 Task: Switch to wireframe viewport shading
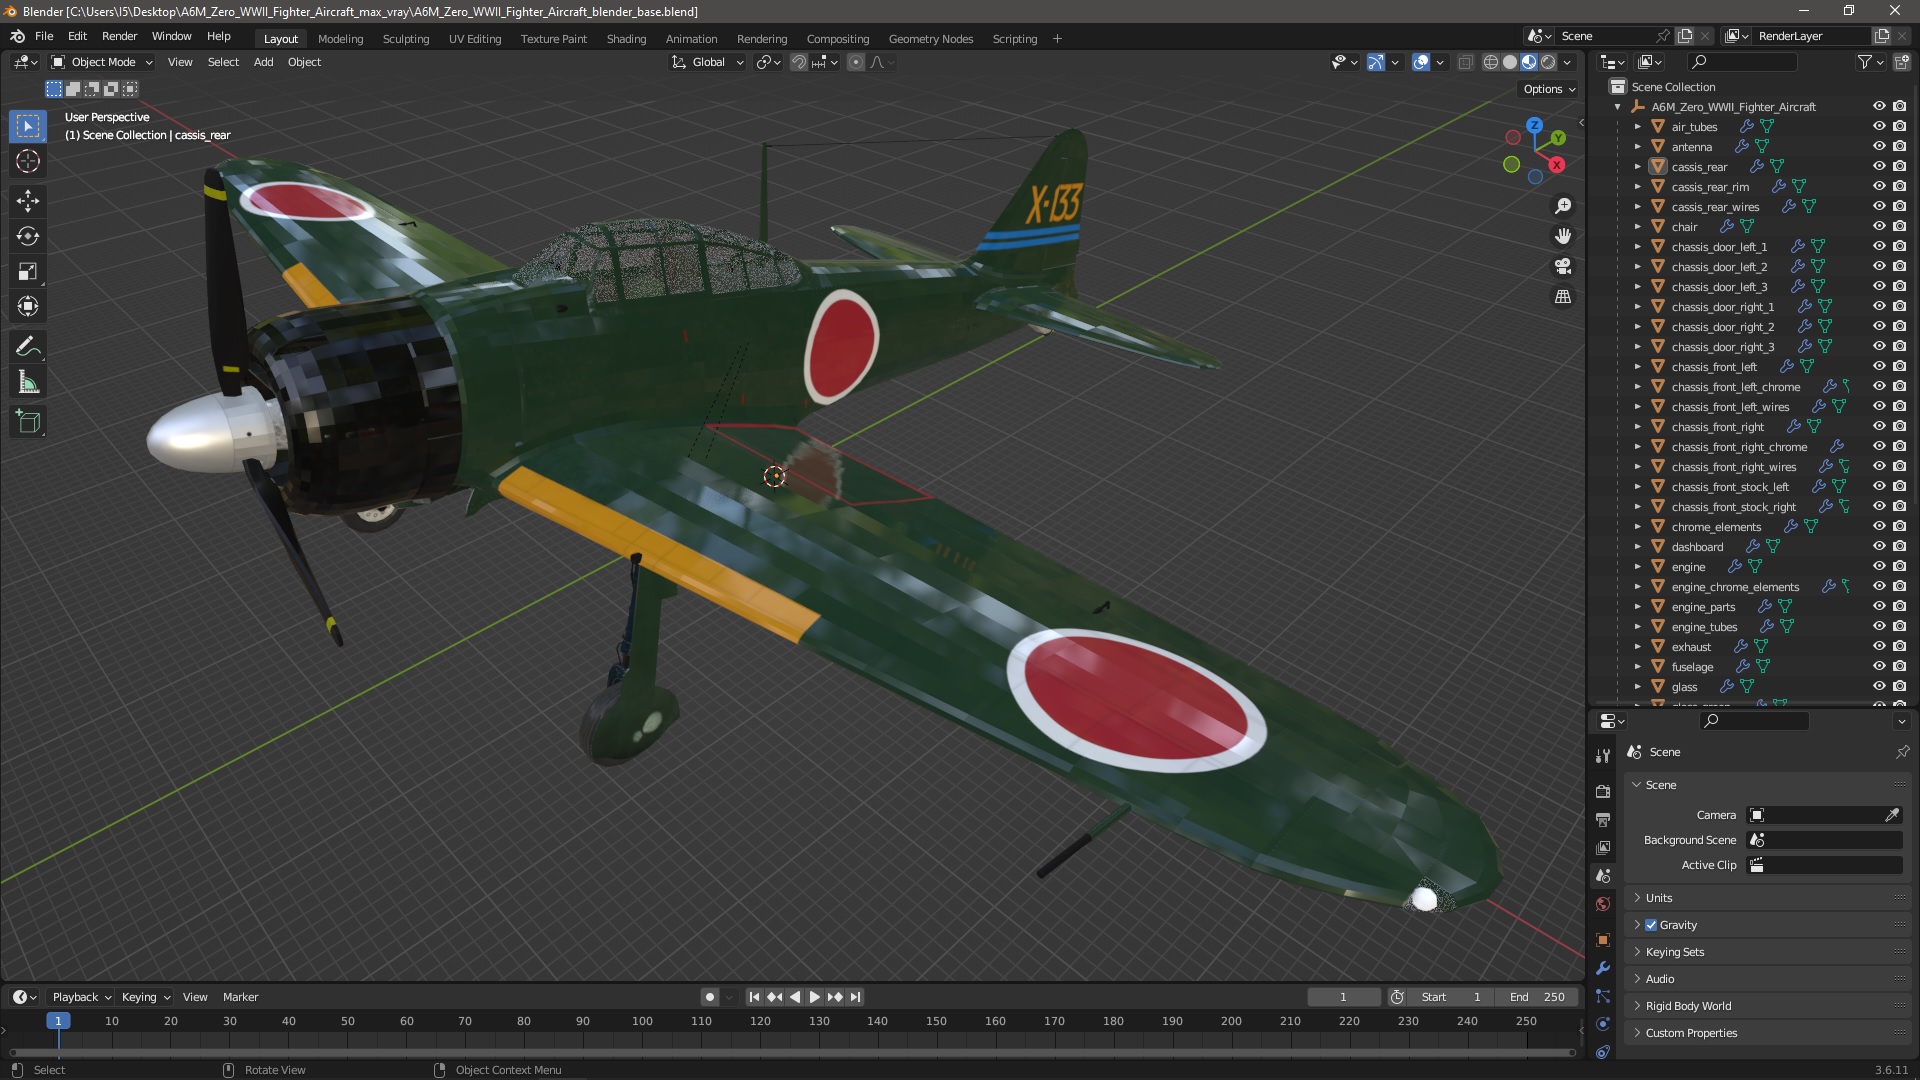coord(1491,62)
